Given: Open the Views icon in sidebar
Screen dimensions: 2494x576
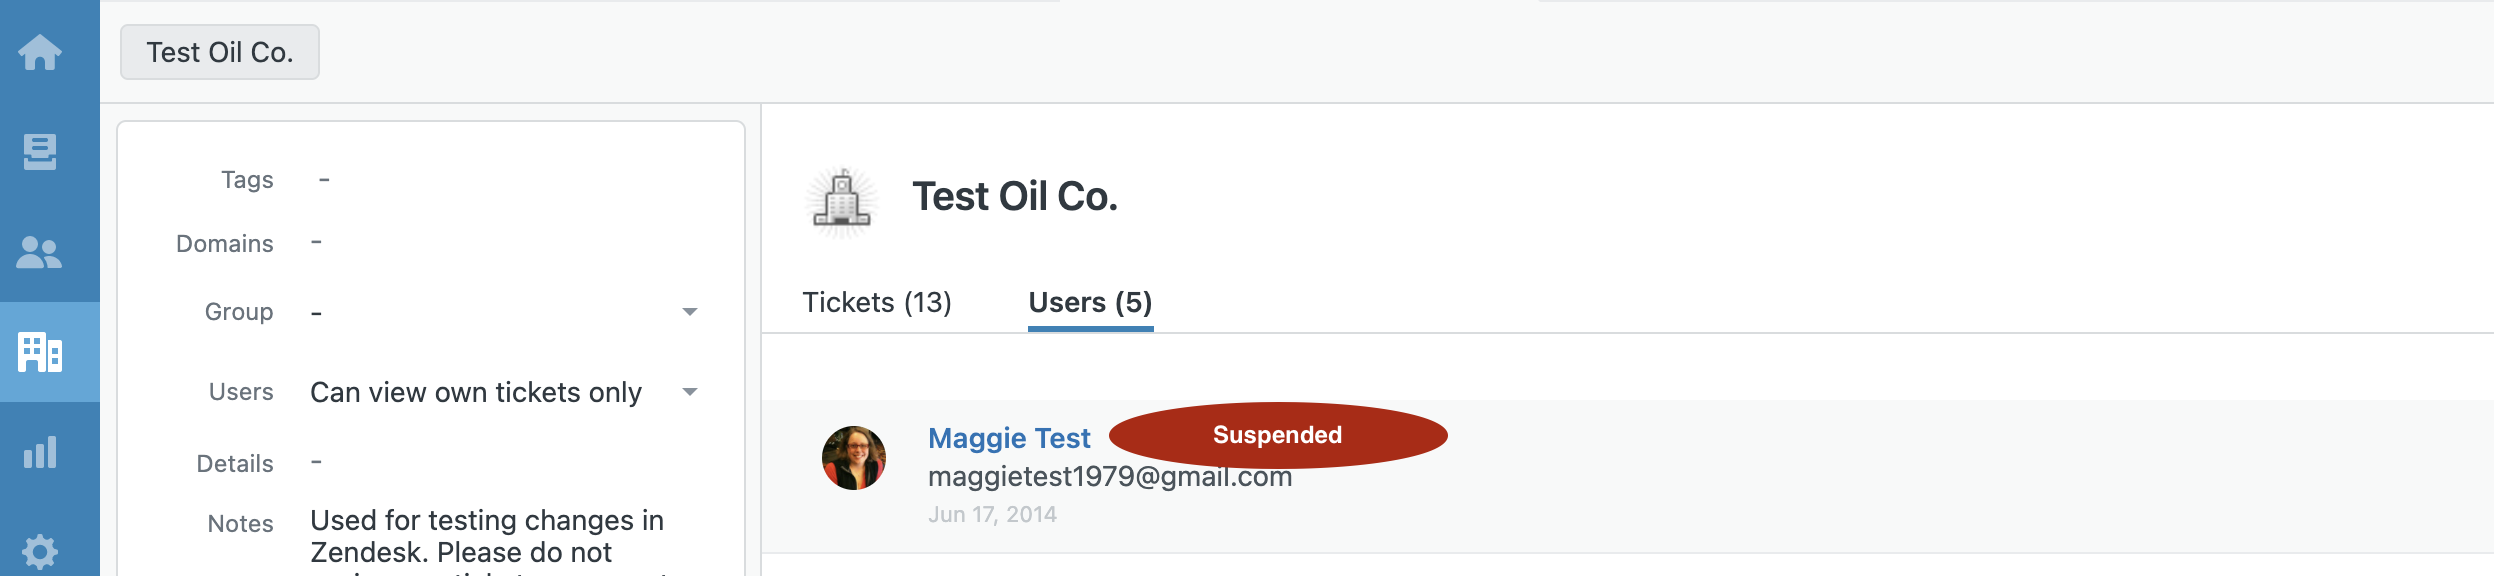Looking at the screenshot, I should (x=40, y=152).
